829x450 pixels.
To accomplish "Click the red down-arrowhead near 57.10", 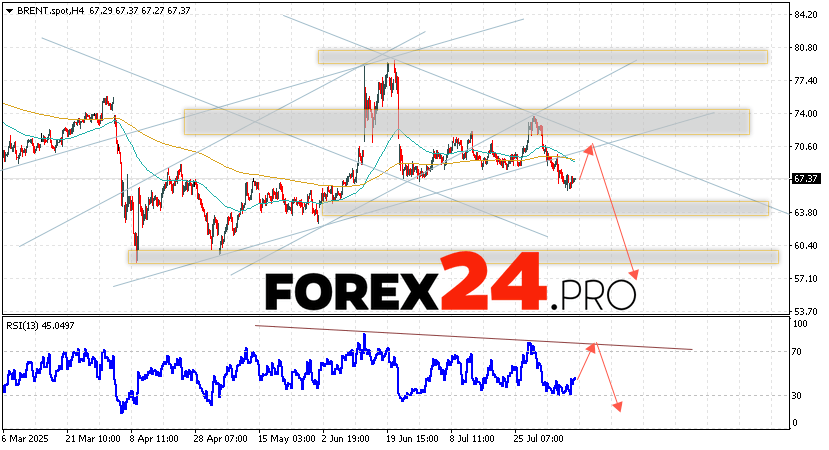I will (632, 276).
